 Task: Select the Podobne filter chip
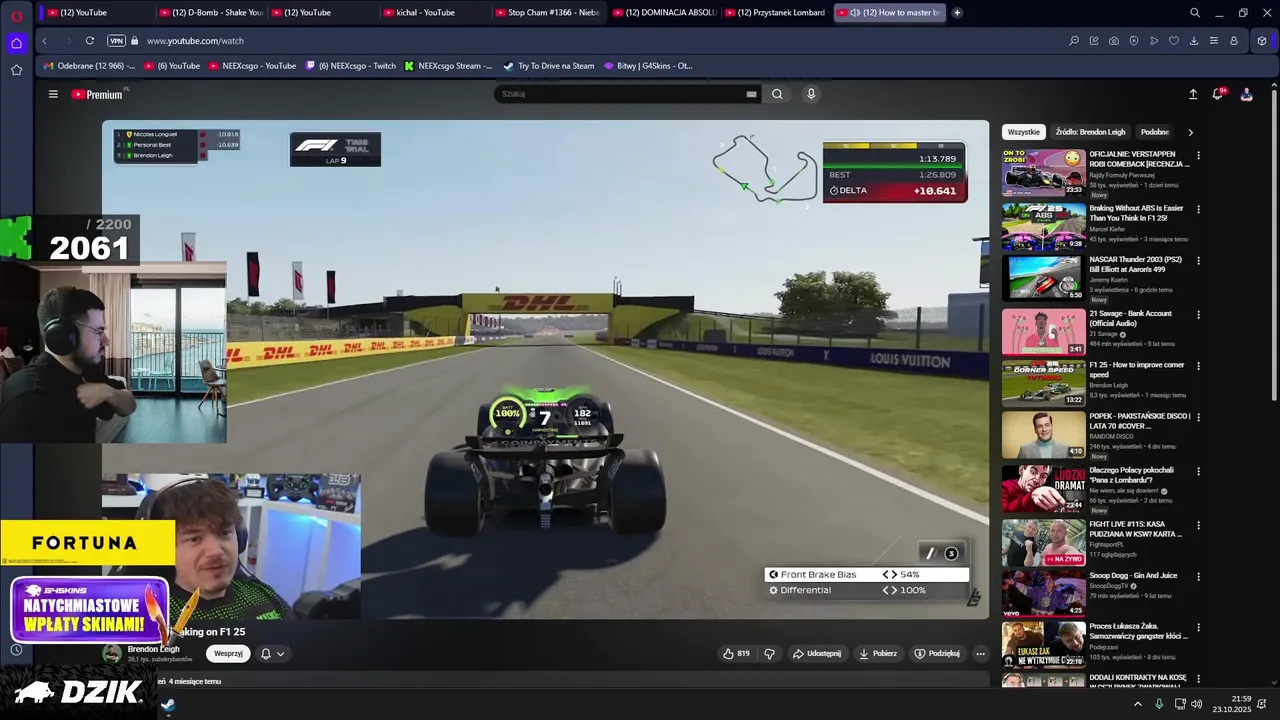(1155, 132)
